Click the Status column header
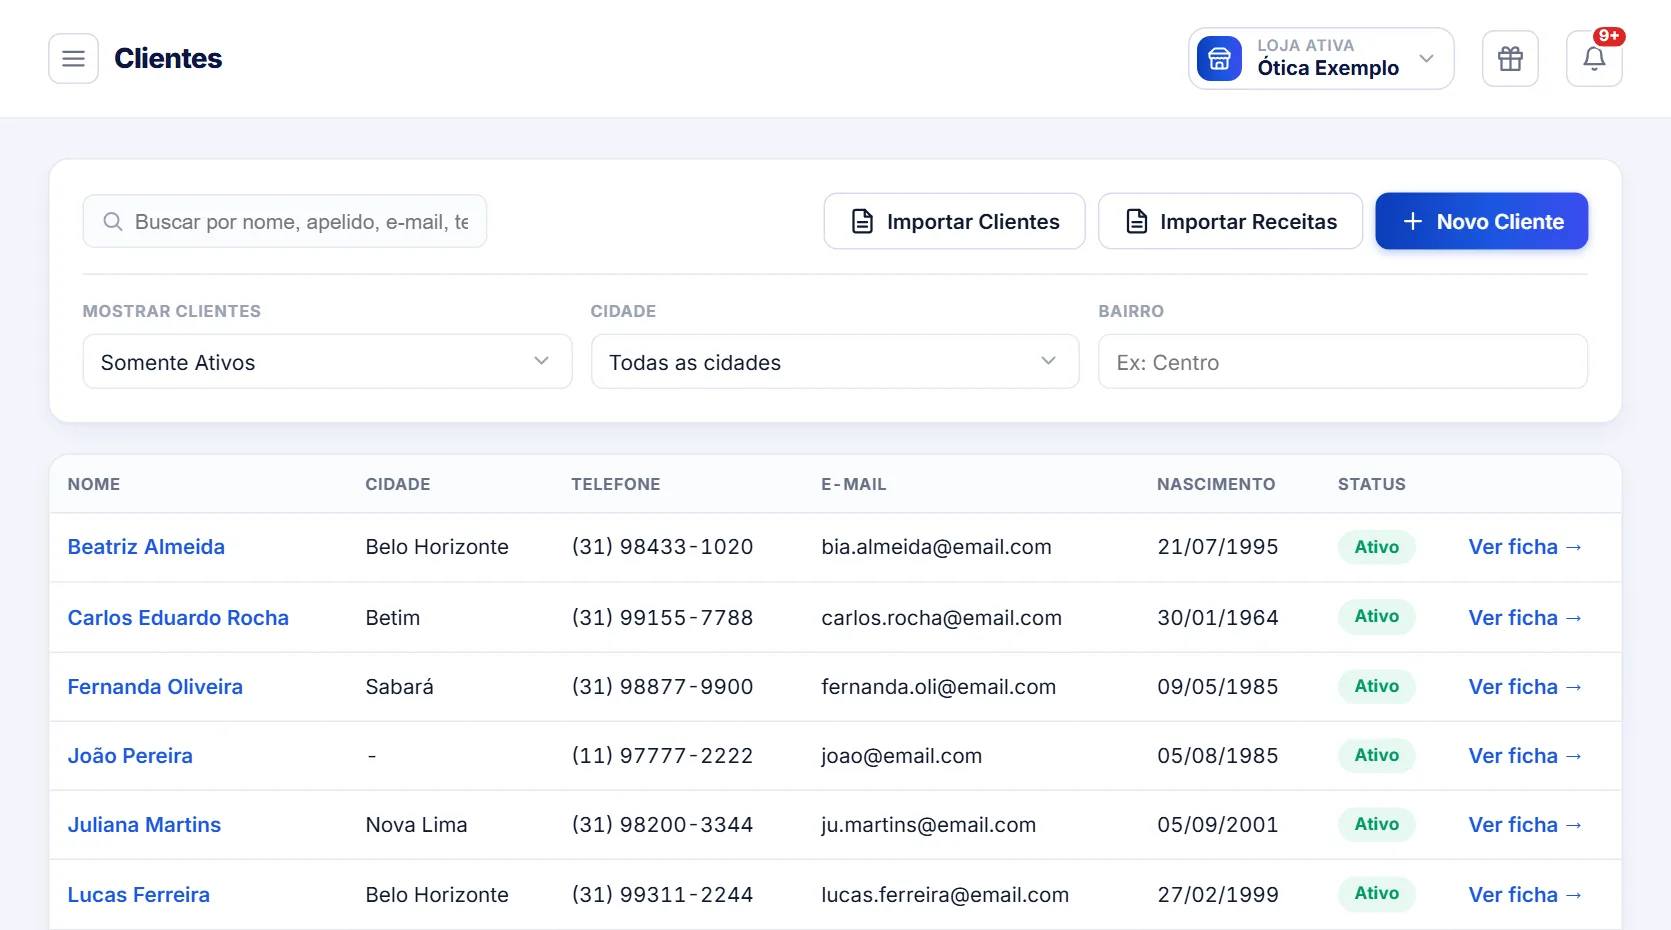Image resolution: width=1671 pixels, height=930 pixels. pyautogui.click(x=1372, y=484)
